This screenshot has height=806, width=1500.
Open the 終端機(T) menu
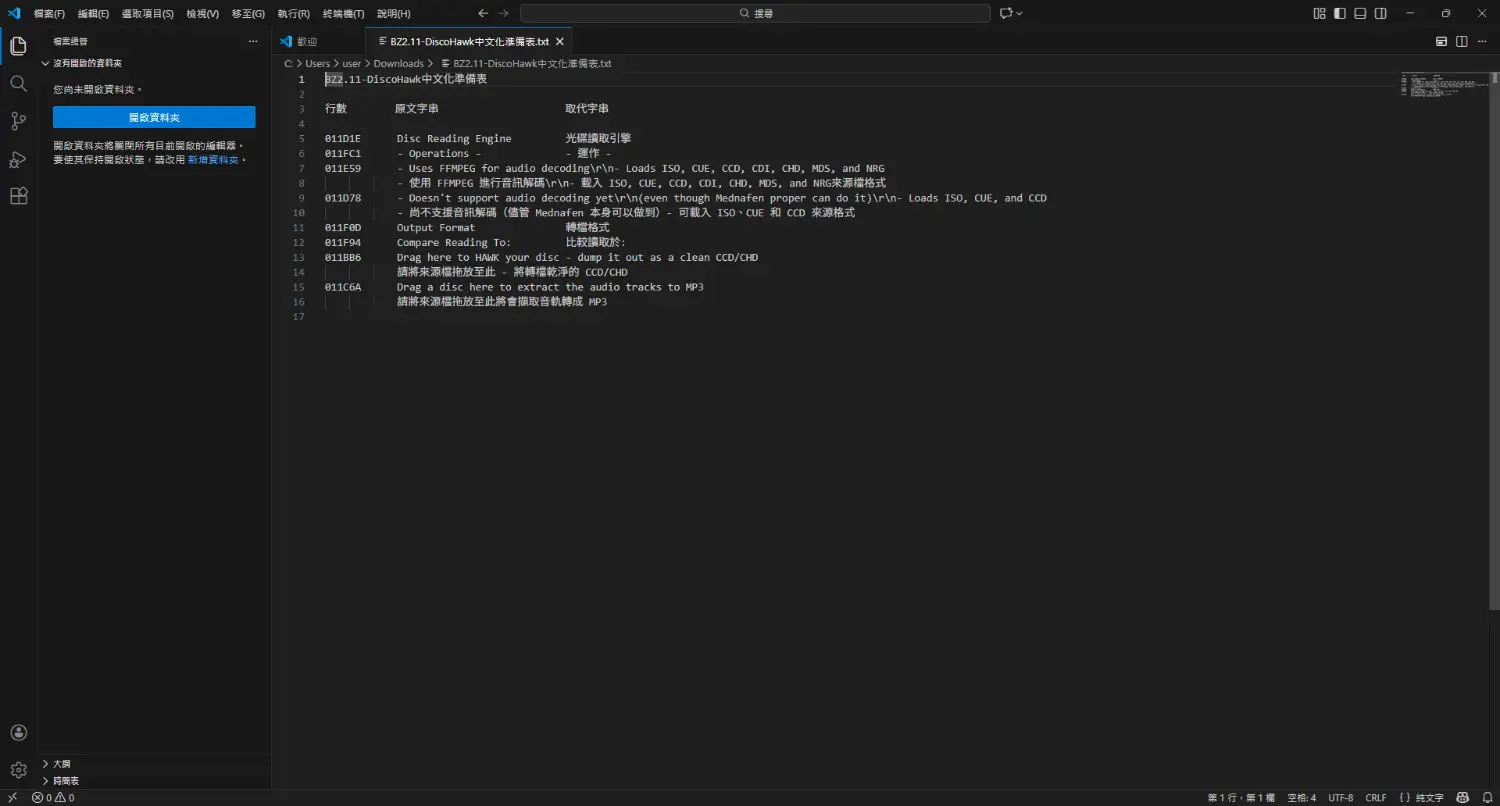tap(343, 14)
